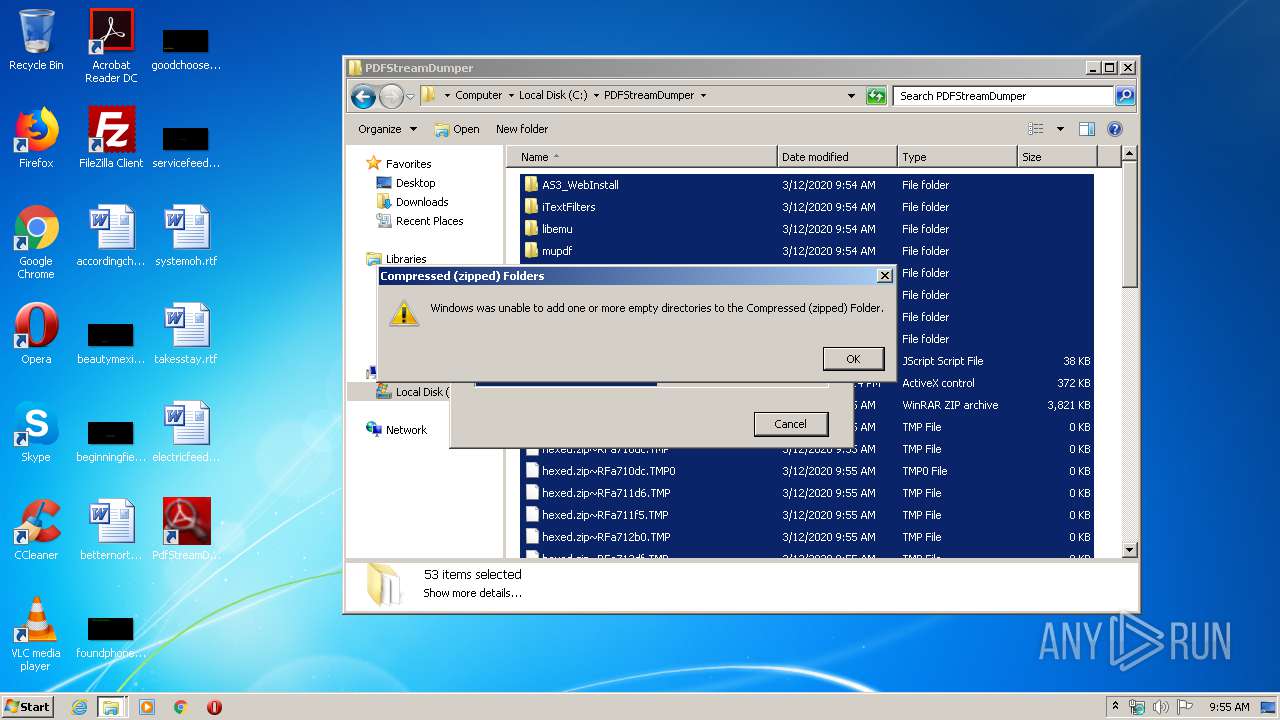Click the taskbar clock 9:55 AM
This screenshot has height=720, width=1280.
(x=1229, y=707)
